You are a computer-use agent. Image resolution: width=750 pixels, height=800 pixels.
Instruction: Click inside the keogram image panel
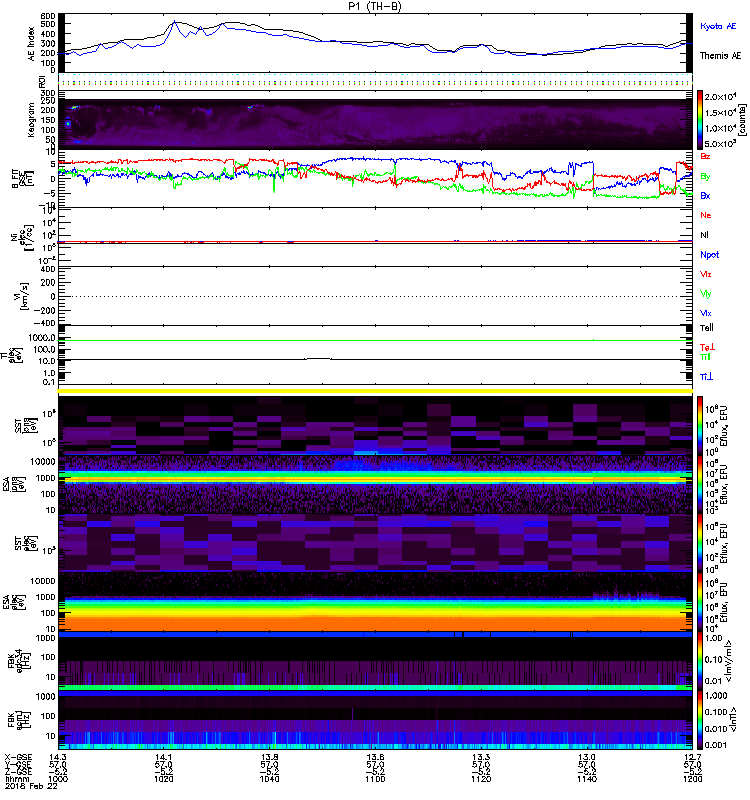(377, 119)
